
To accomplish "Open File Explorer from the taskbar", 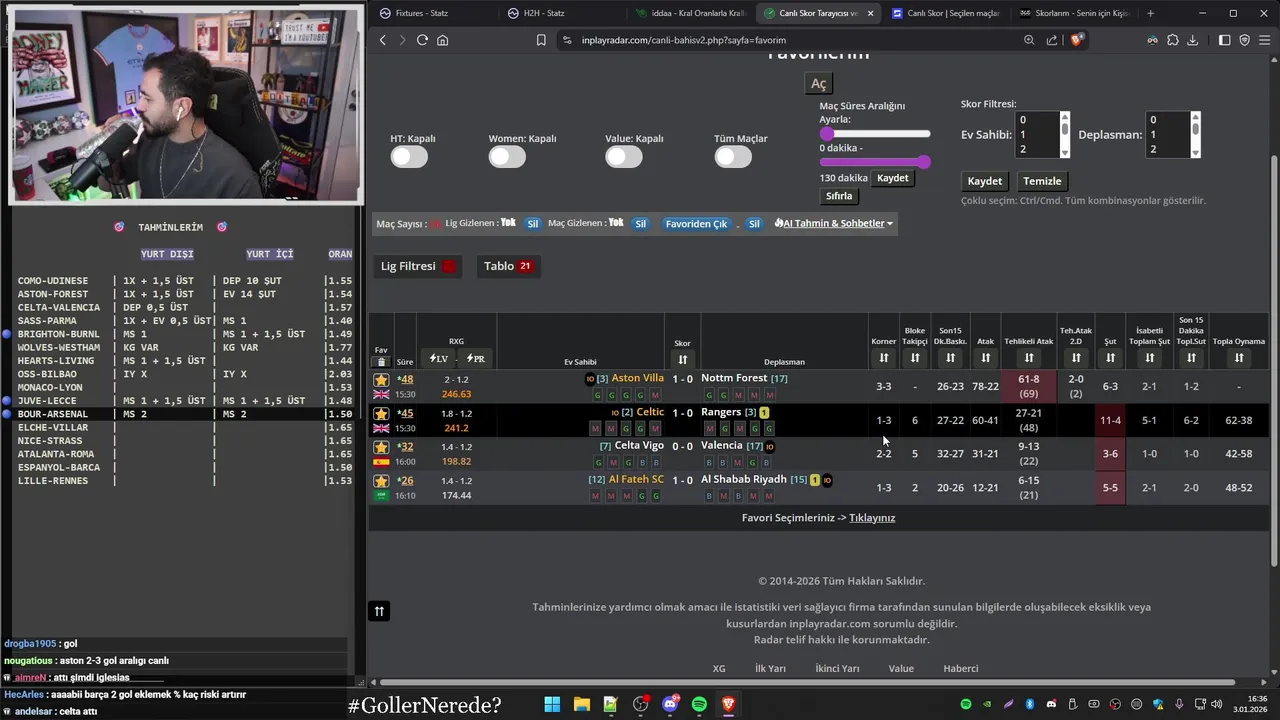I will coord(581,705).
